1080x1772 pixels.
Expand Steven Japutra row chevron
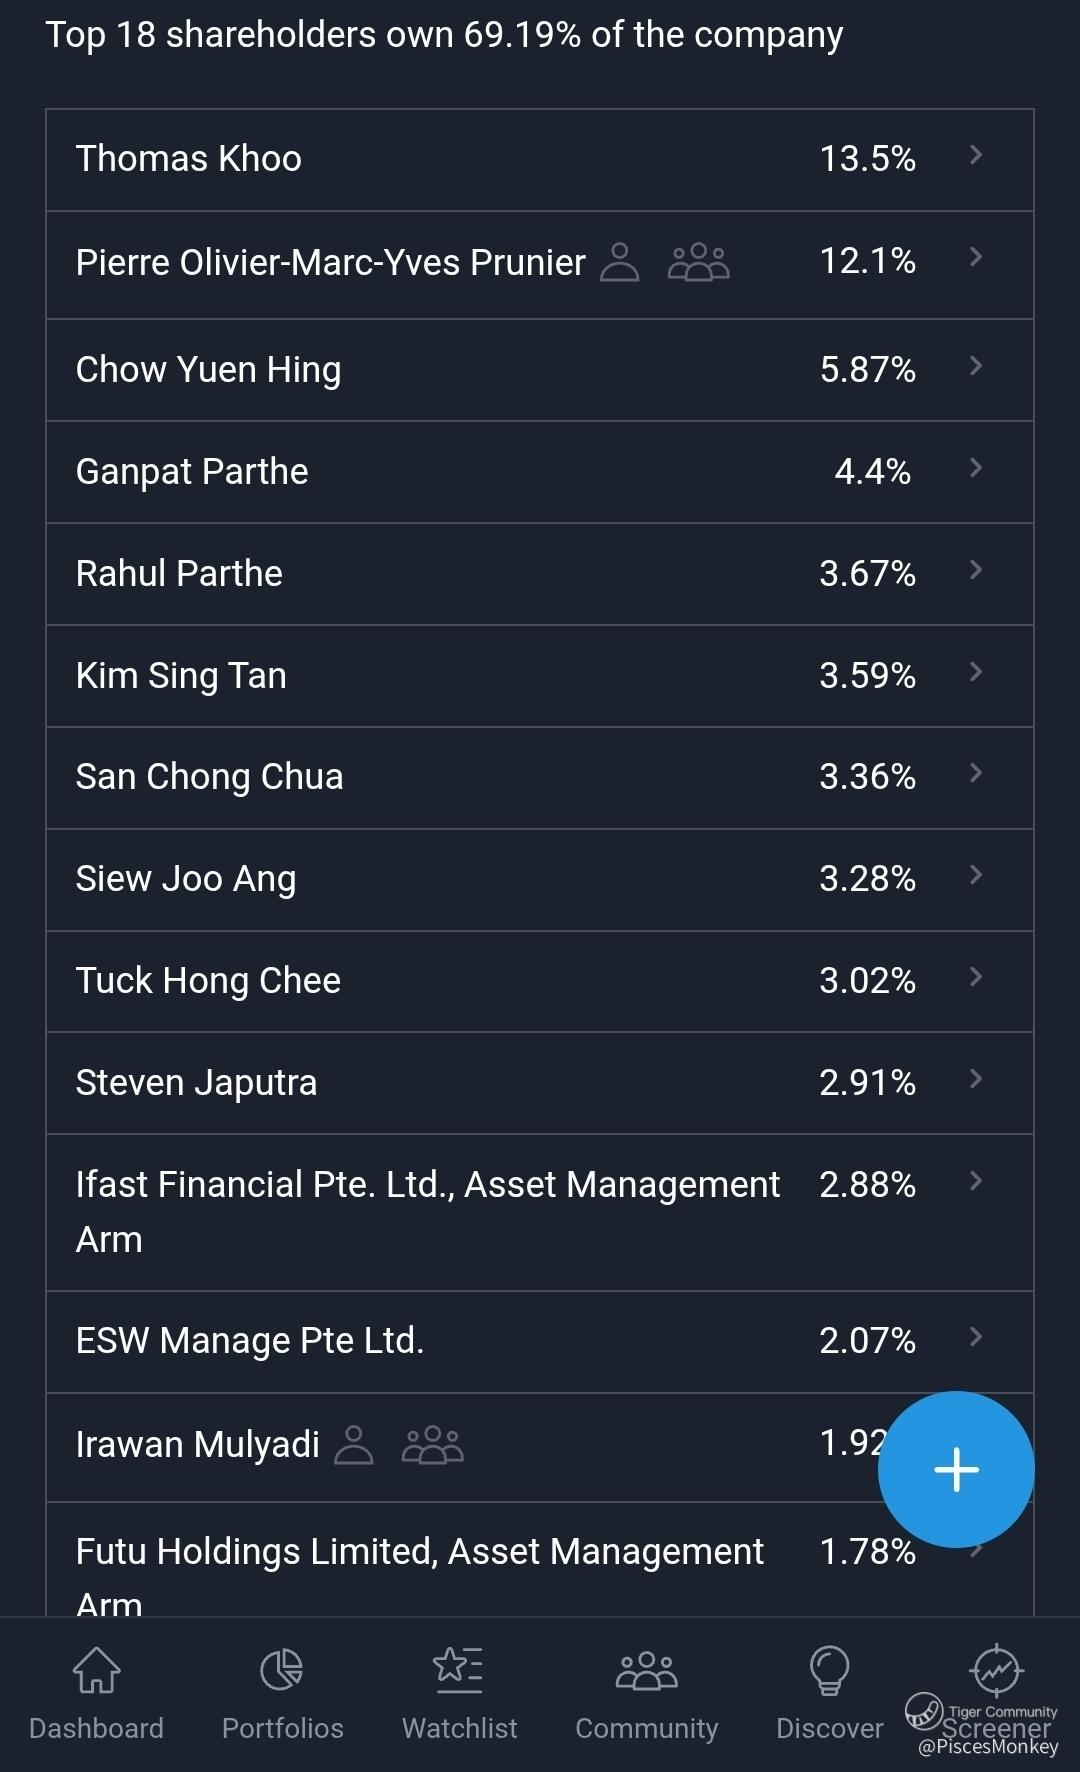[x=976, y=1079]
